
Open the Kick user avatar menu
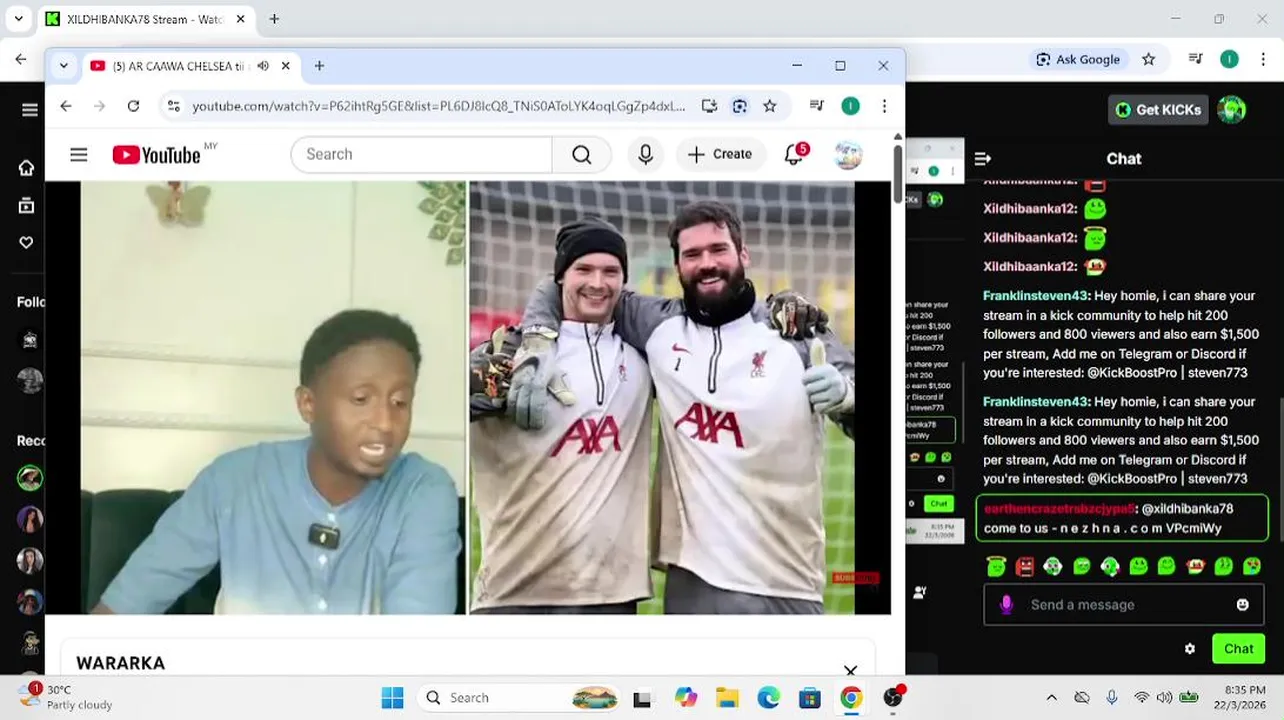(x=1232, y=110)
